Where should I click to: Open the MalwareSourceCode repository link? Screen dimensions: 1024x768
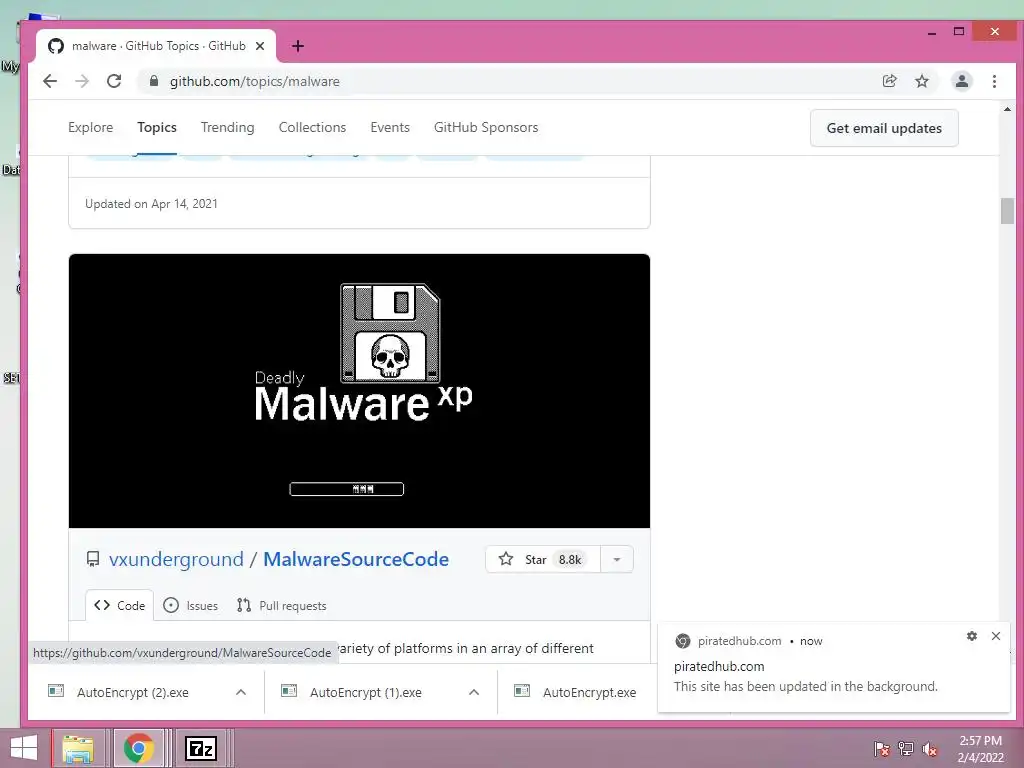point(356,559)
